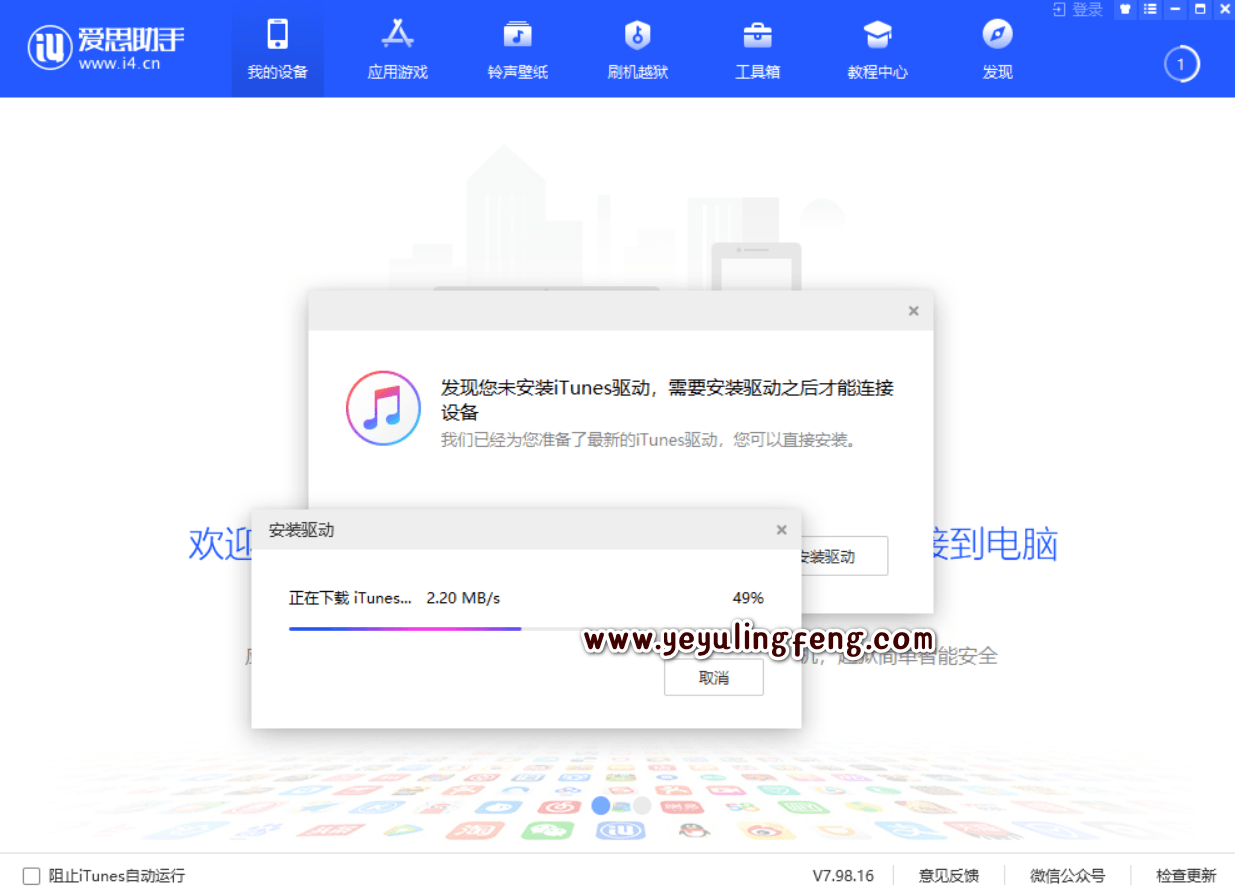The width and height of the screenshot is (1235, 893).
Task: Click the 安装驱动 dialog title
Action: click(x=301, y=530)
